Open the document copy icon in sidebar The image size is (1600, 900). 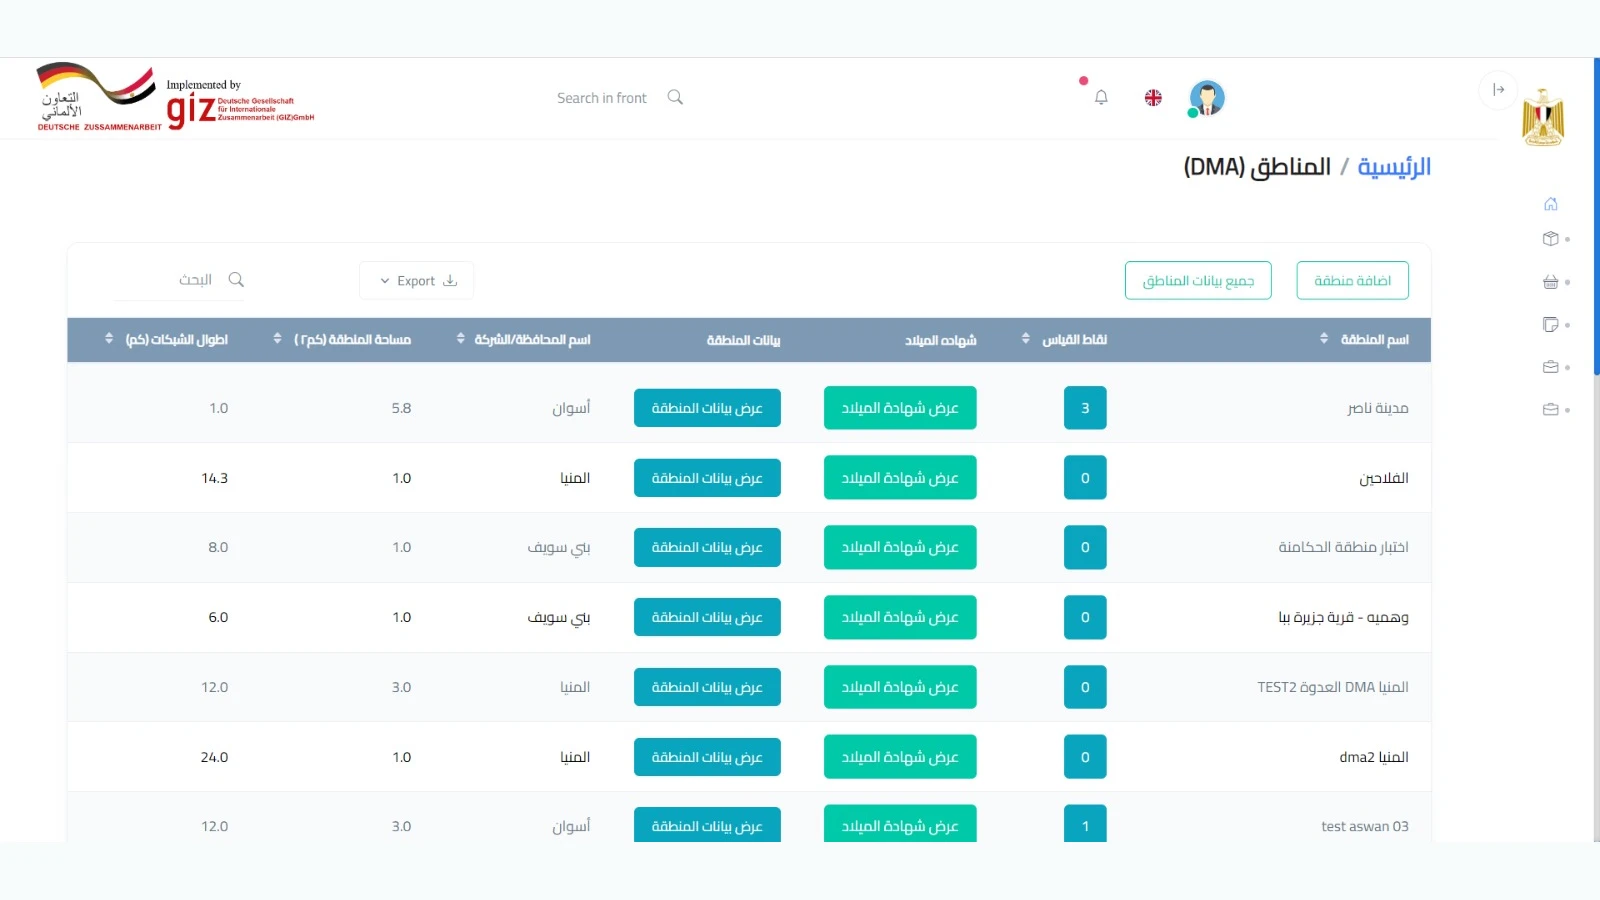(1550, 324)
